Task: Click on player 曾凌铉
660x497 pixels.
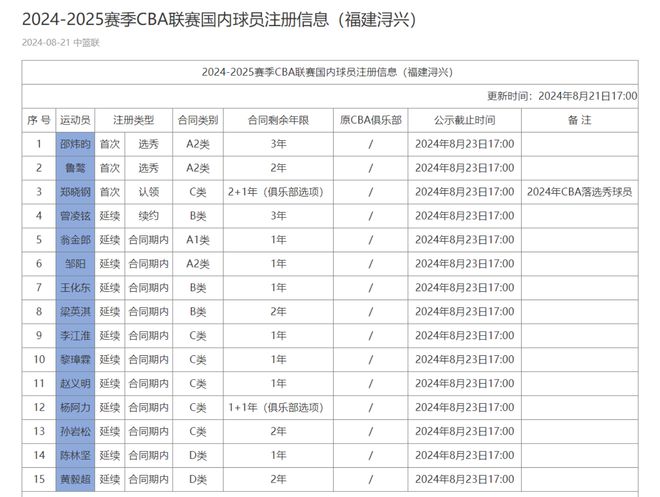Action: point(75,216)
